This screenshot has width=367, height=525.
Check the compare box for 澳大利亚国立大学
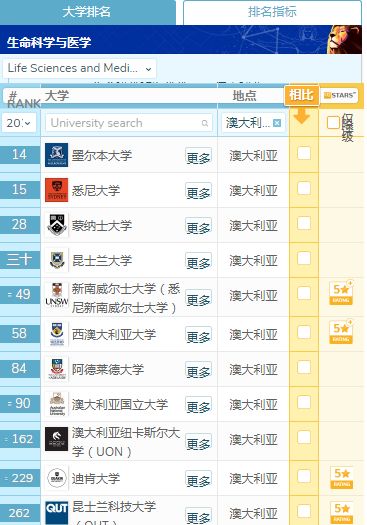pyautogui.click(x=304, y=402)
